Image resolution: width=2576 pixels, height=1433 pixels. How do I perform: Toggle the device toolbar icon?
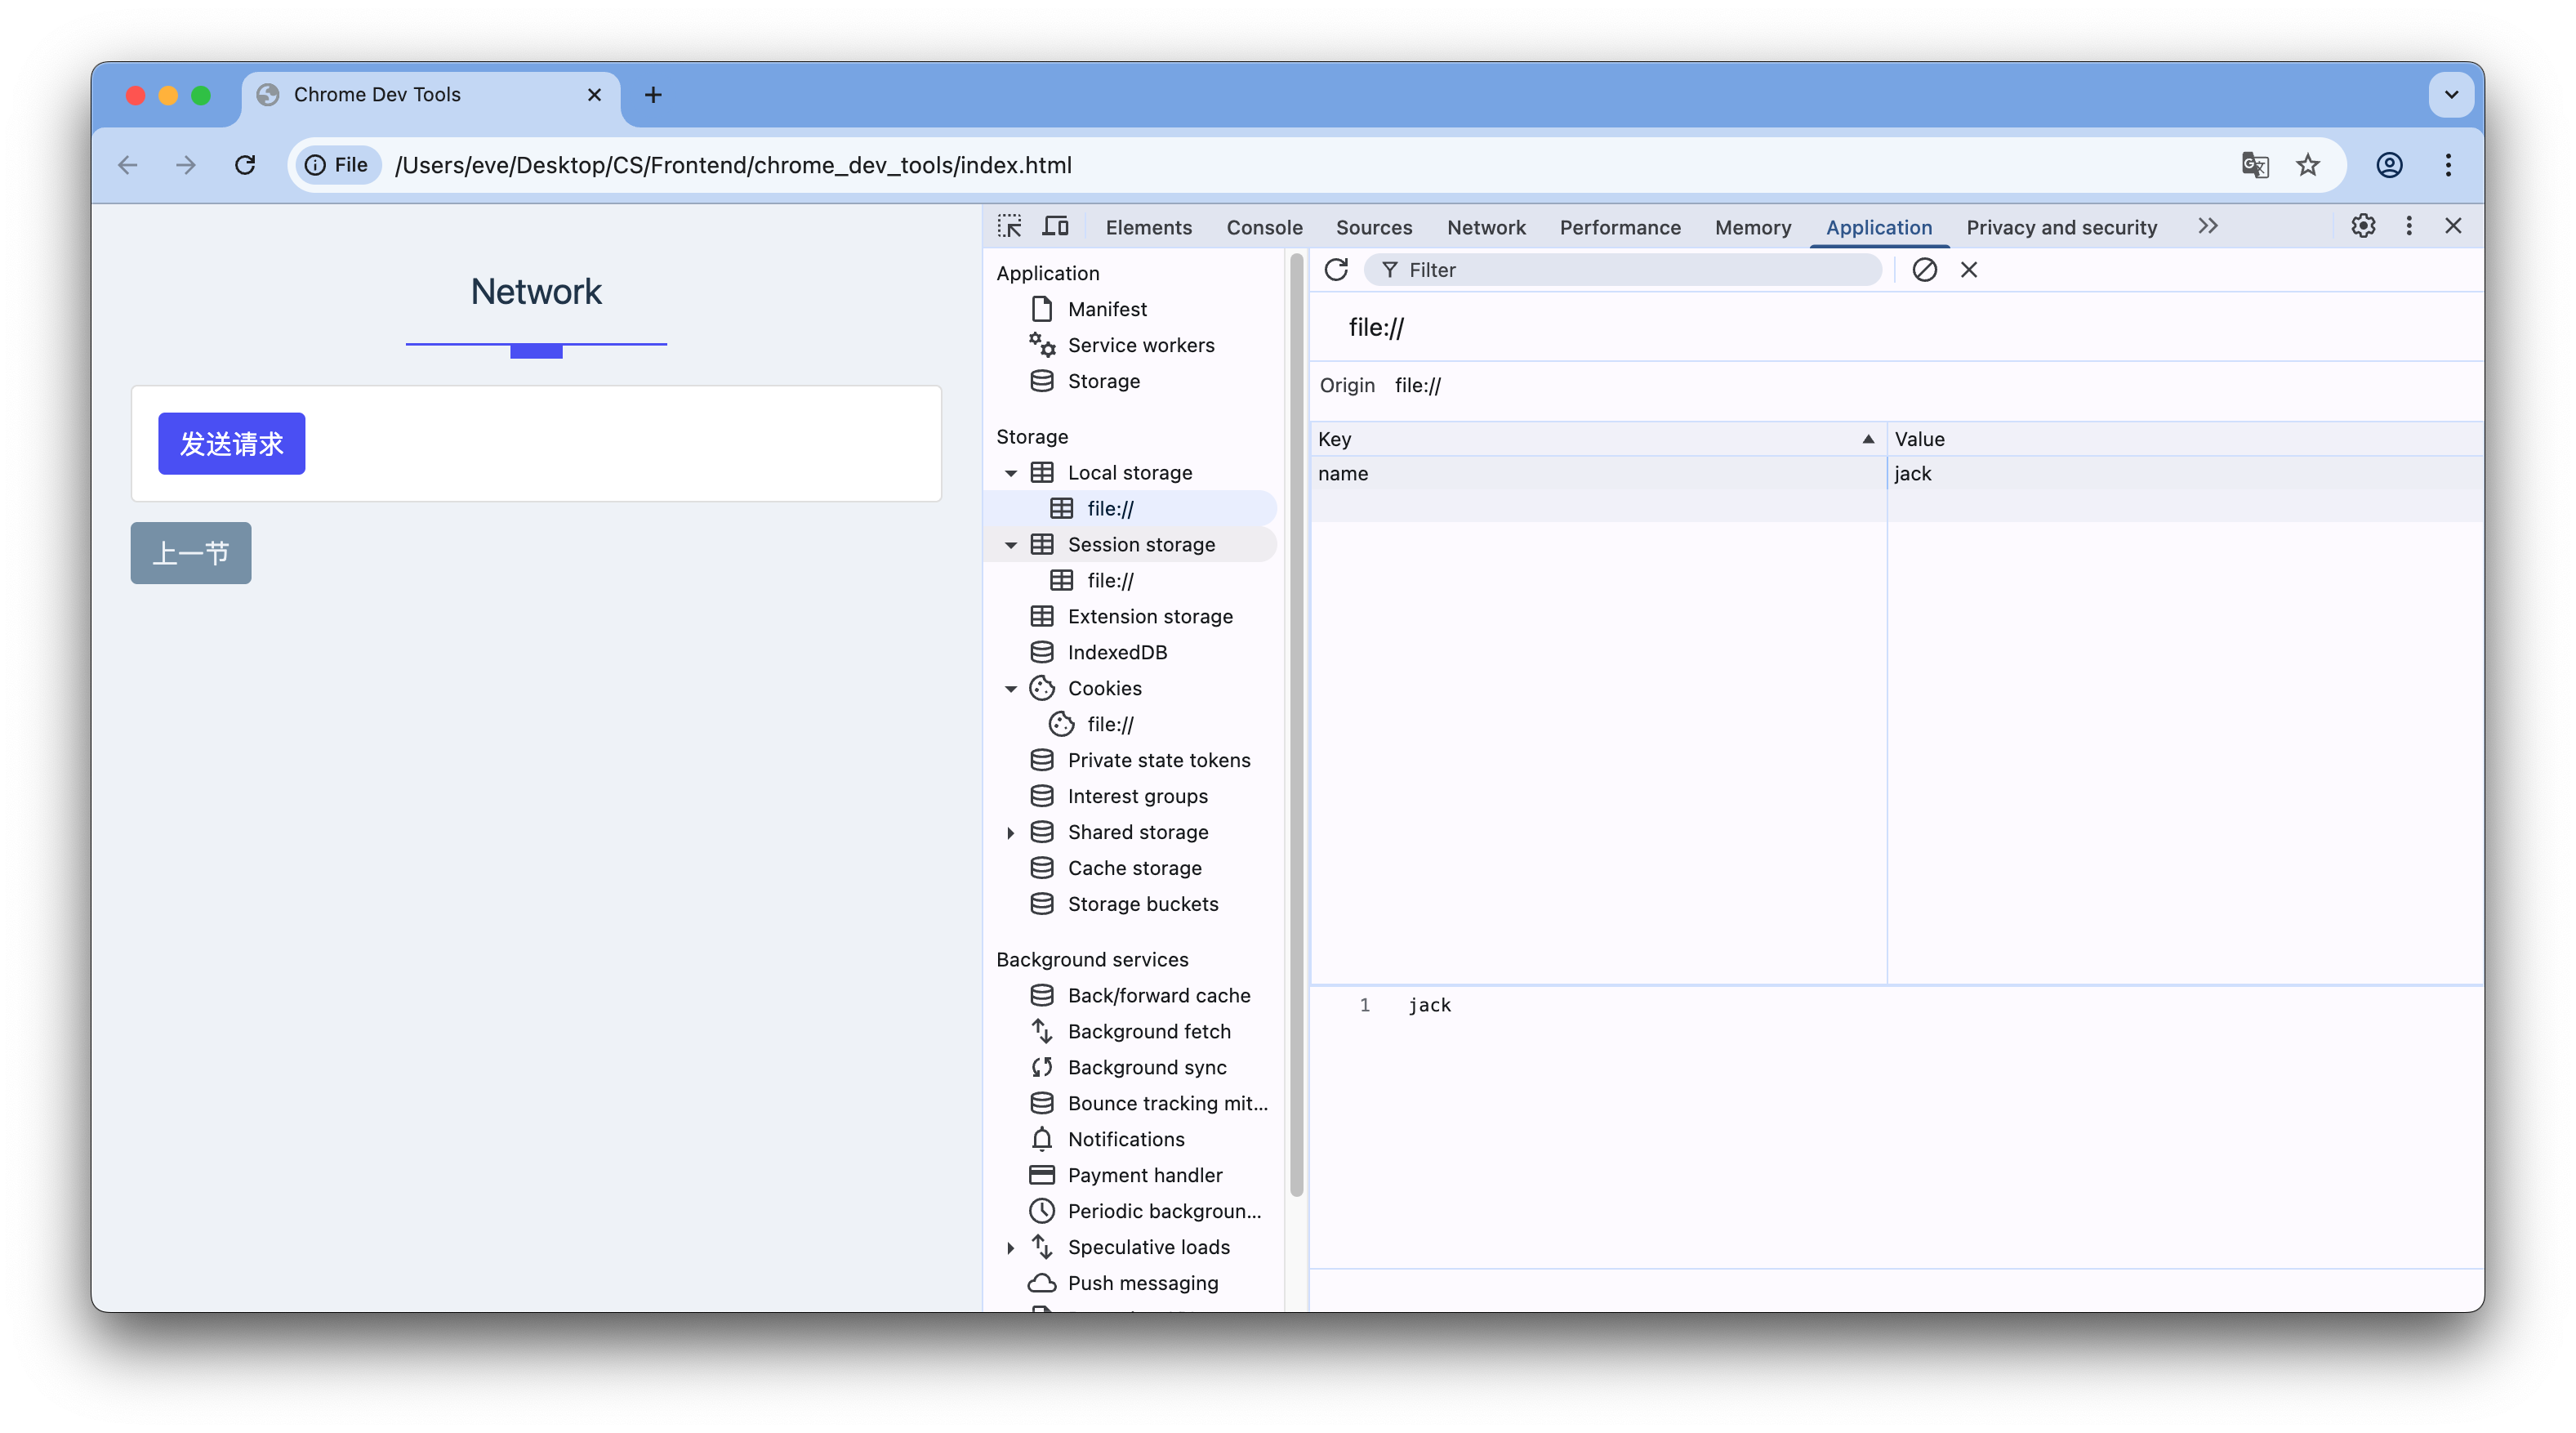[x=1055, y=226]
